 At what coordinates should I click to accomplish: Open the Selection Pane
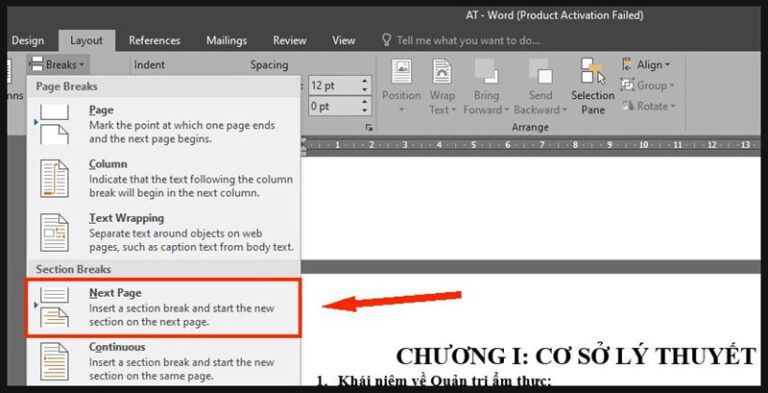pyautogui.click(x=593, y=87)
